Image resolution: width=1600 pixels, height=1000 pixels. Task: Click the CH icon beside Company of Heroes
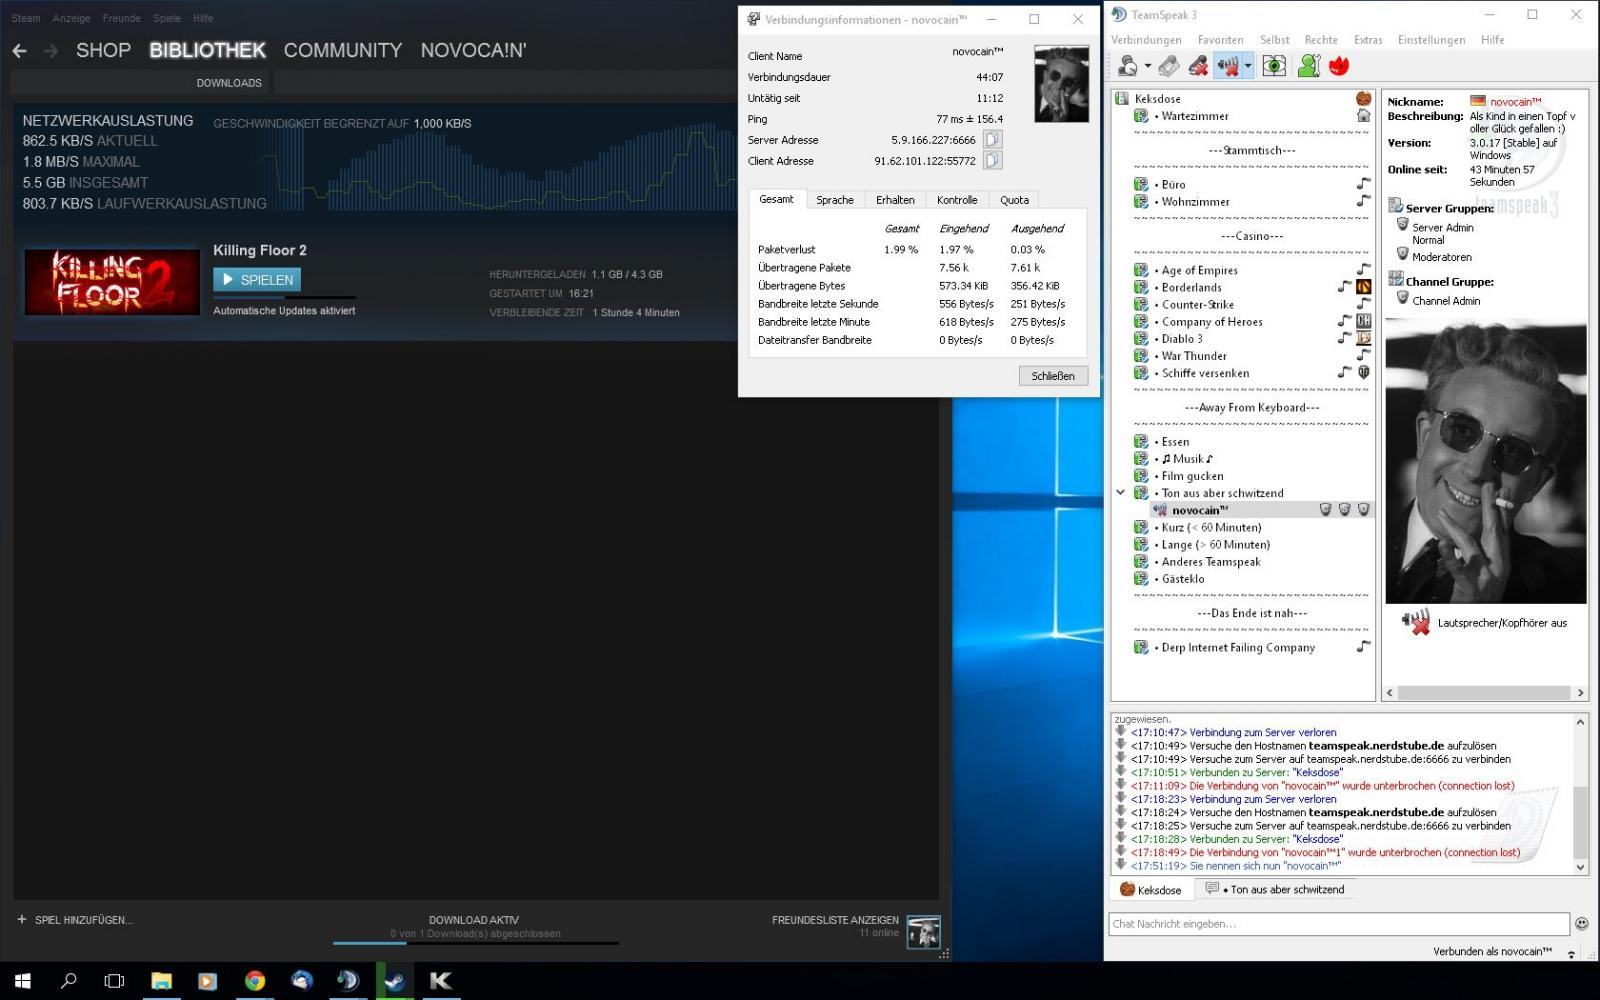(1363, 321)
